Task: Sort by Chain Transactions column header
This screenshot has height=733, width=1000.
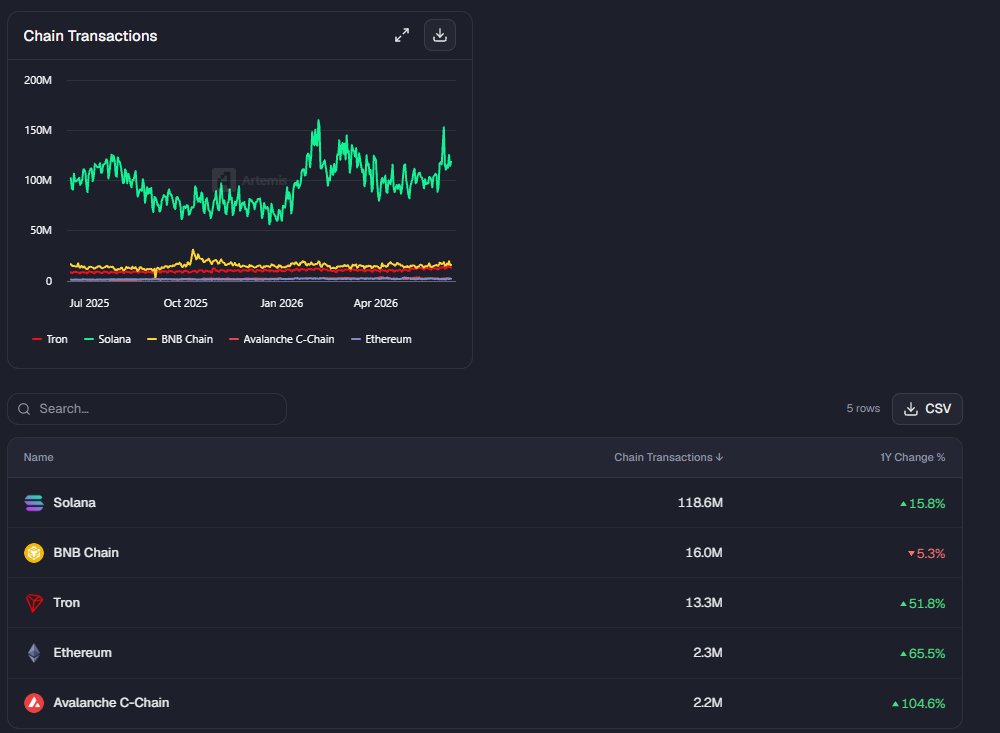Action: tap(668, 457)
